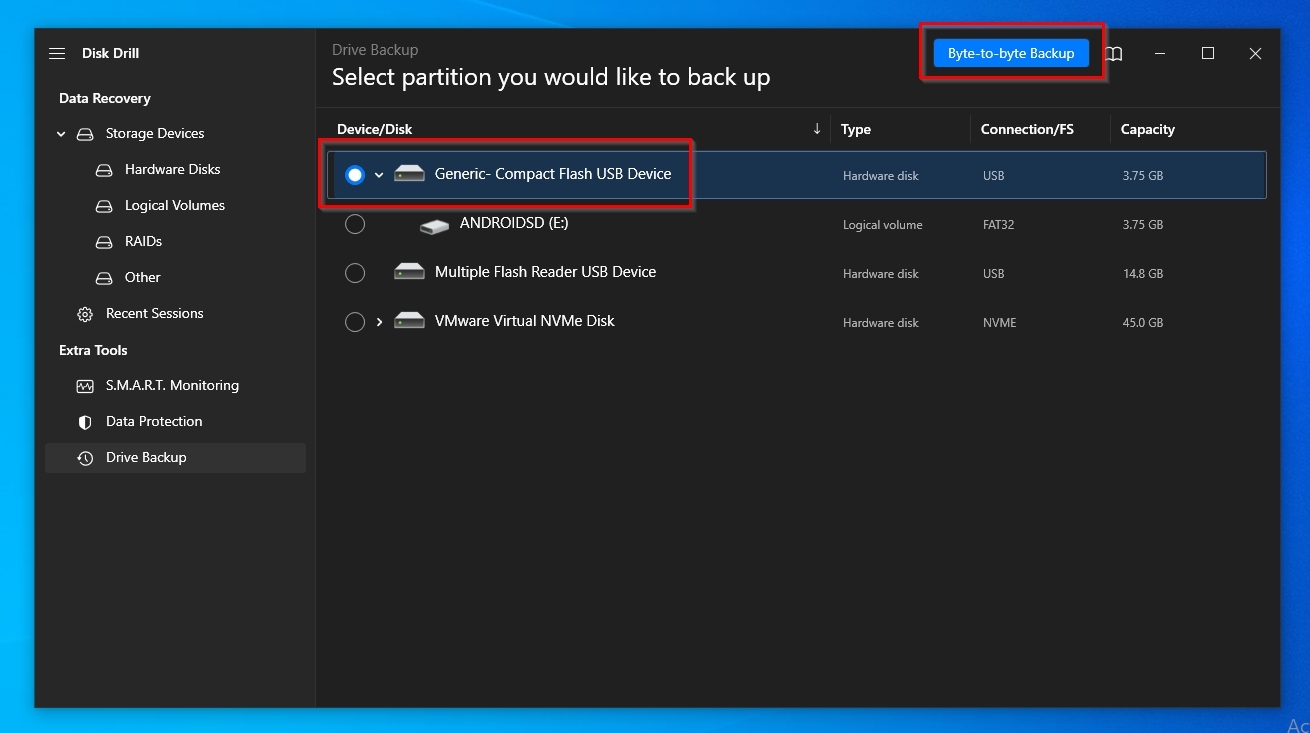Click the Recent Sessions gear icon

(x=85, y=314)
